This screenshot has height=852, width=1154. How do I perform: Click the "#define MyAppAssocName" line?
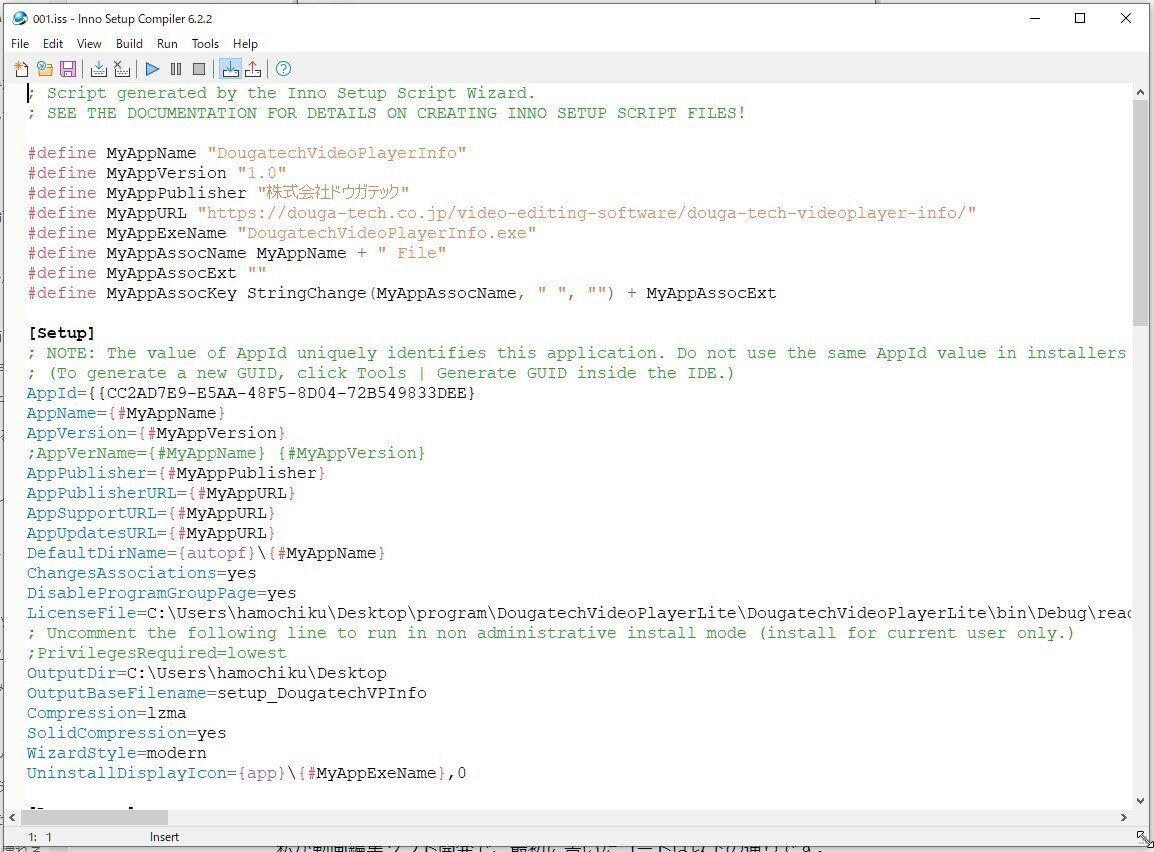click(x=236, y=253)
